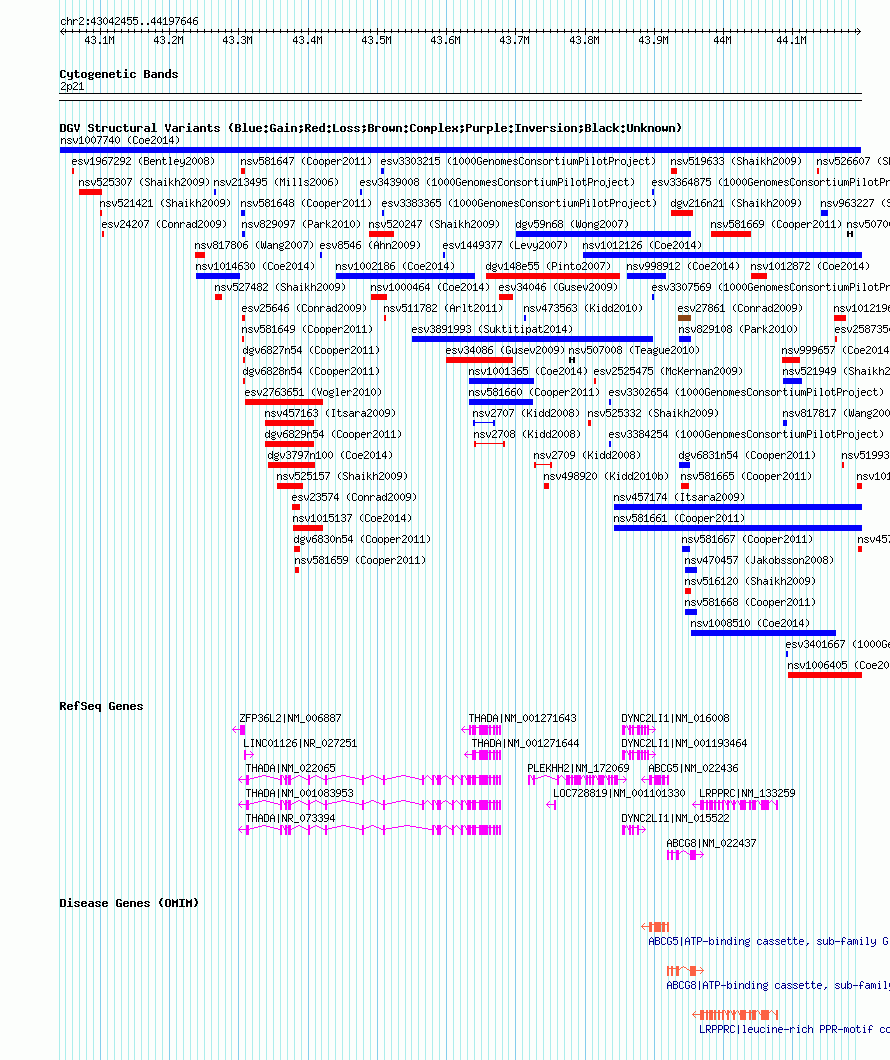
Task: Click the RefSeq Genes track title
Action: 101,706
